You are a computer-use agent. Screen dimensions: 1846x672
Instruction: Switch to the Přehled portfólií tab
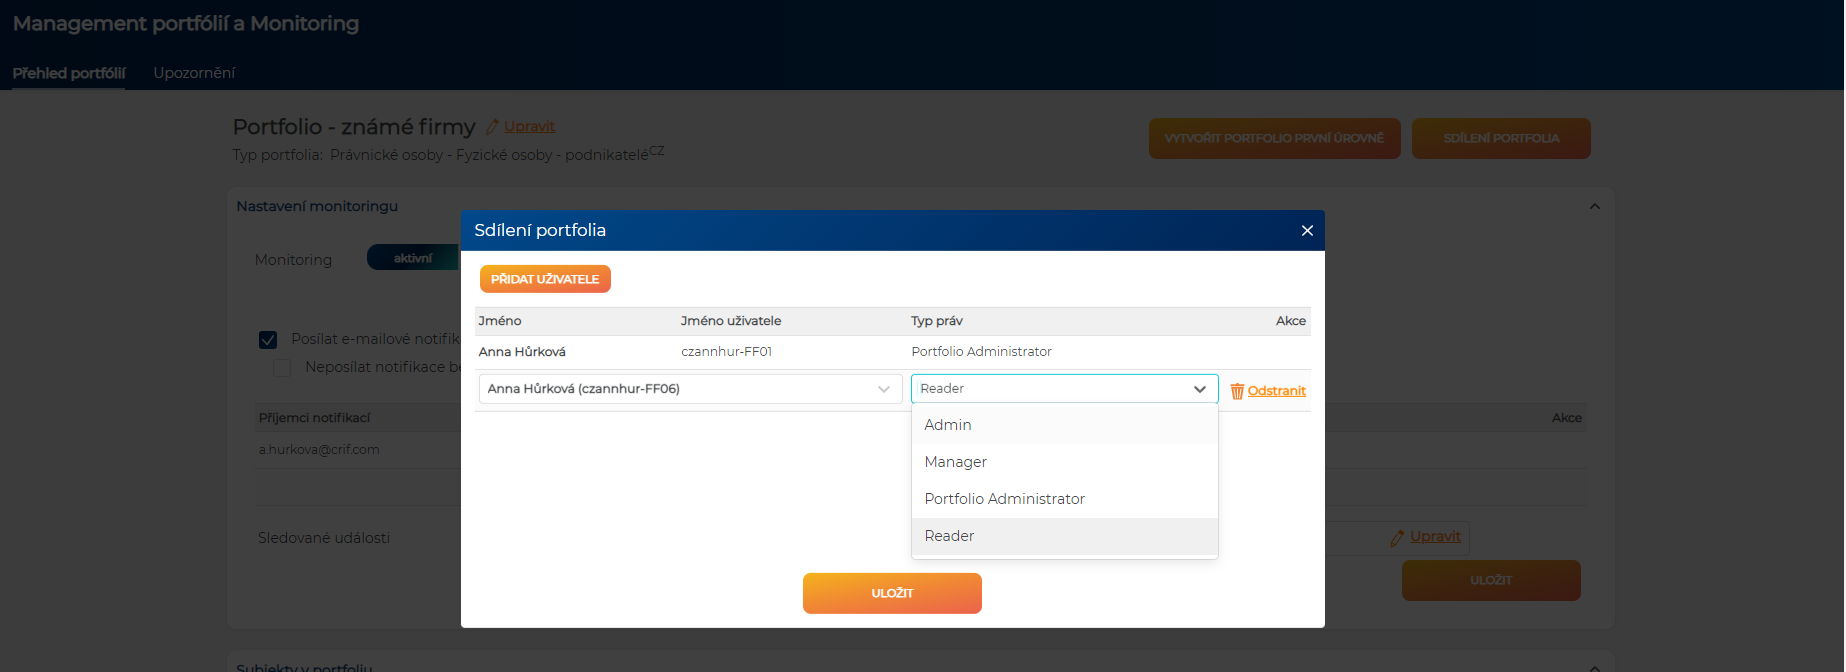point(69,73)
